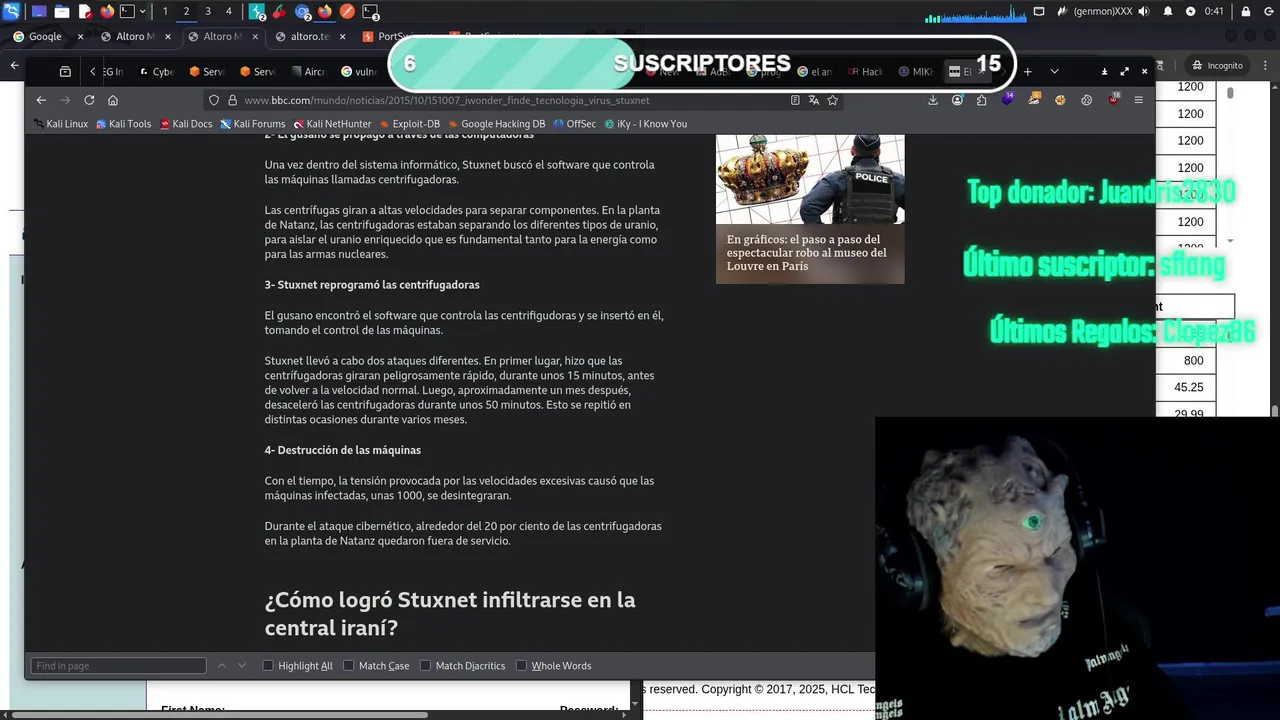
Task: Go back in Firefox
Action: click(x=41, y=100)
